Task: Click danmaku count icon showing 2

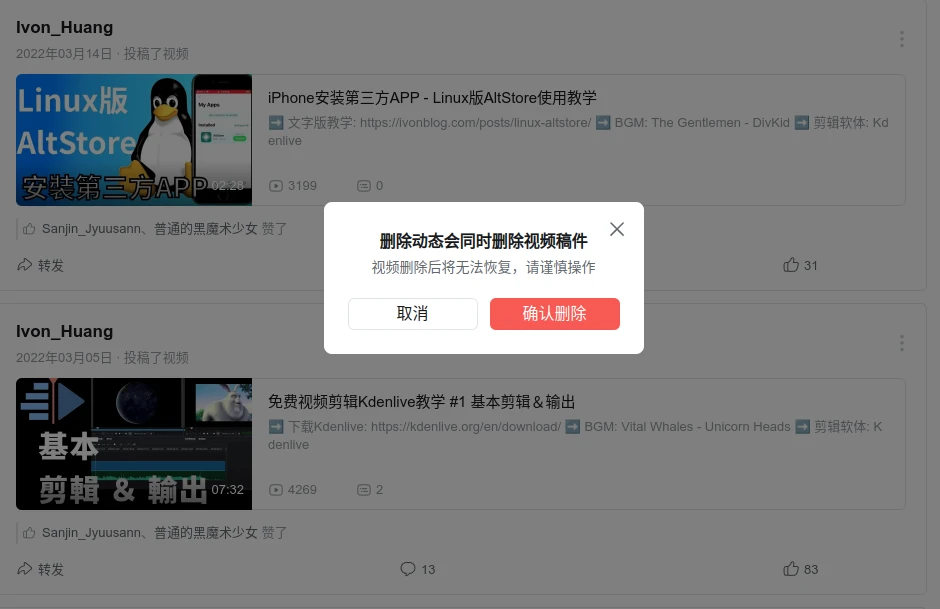Action: click(364, 490)
